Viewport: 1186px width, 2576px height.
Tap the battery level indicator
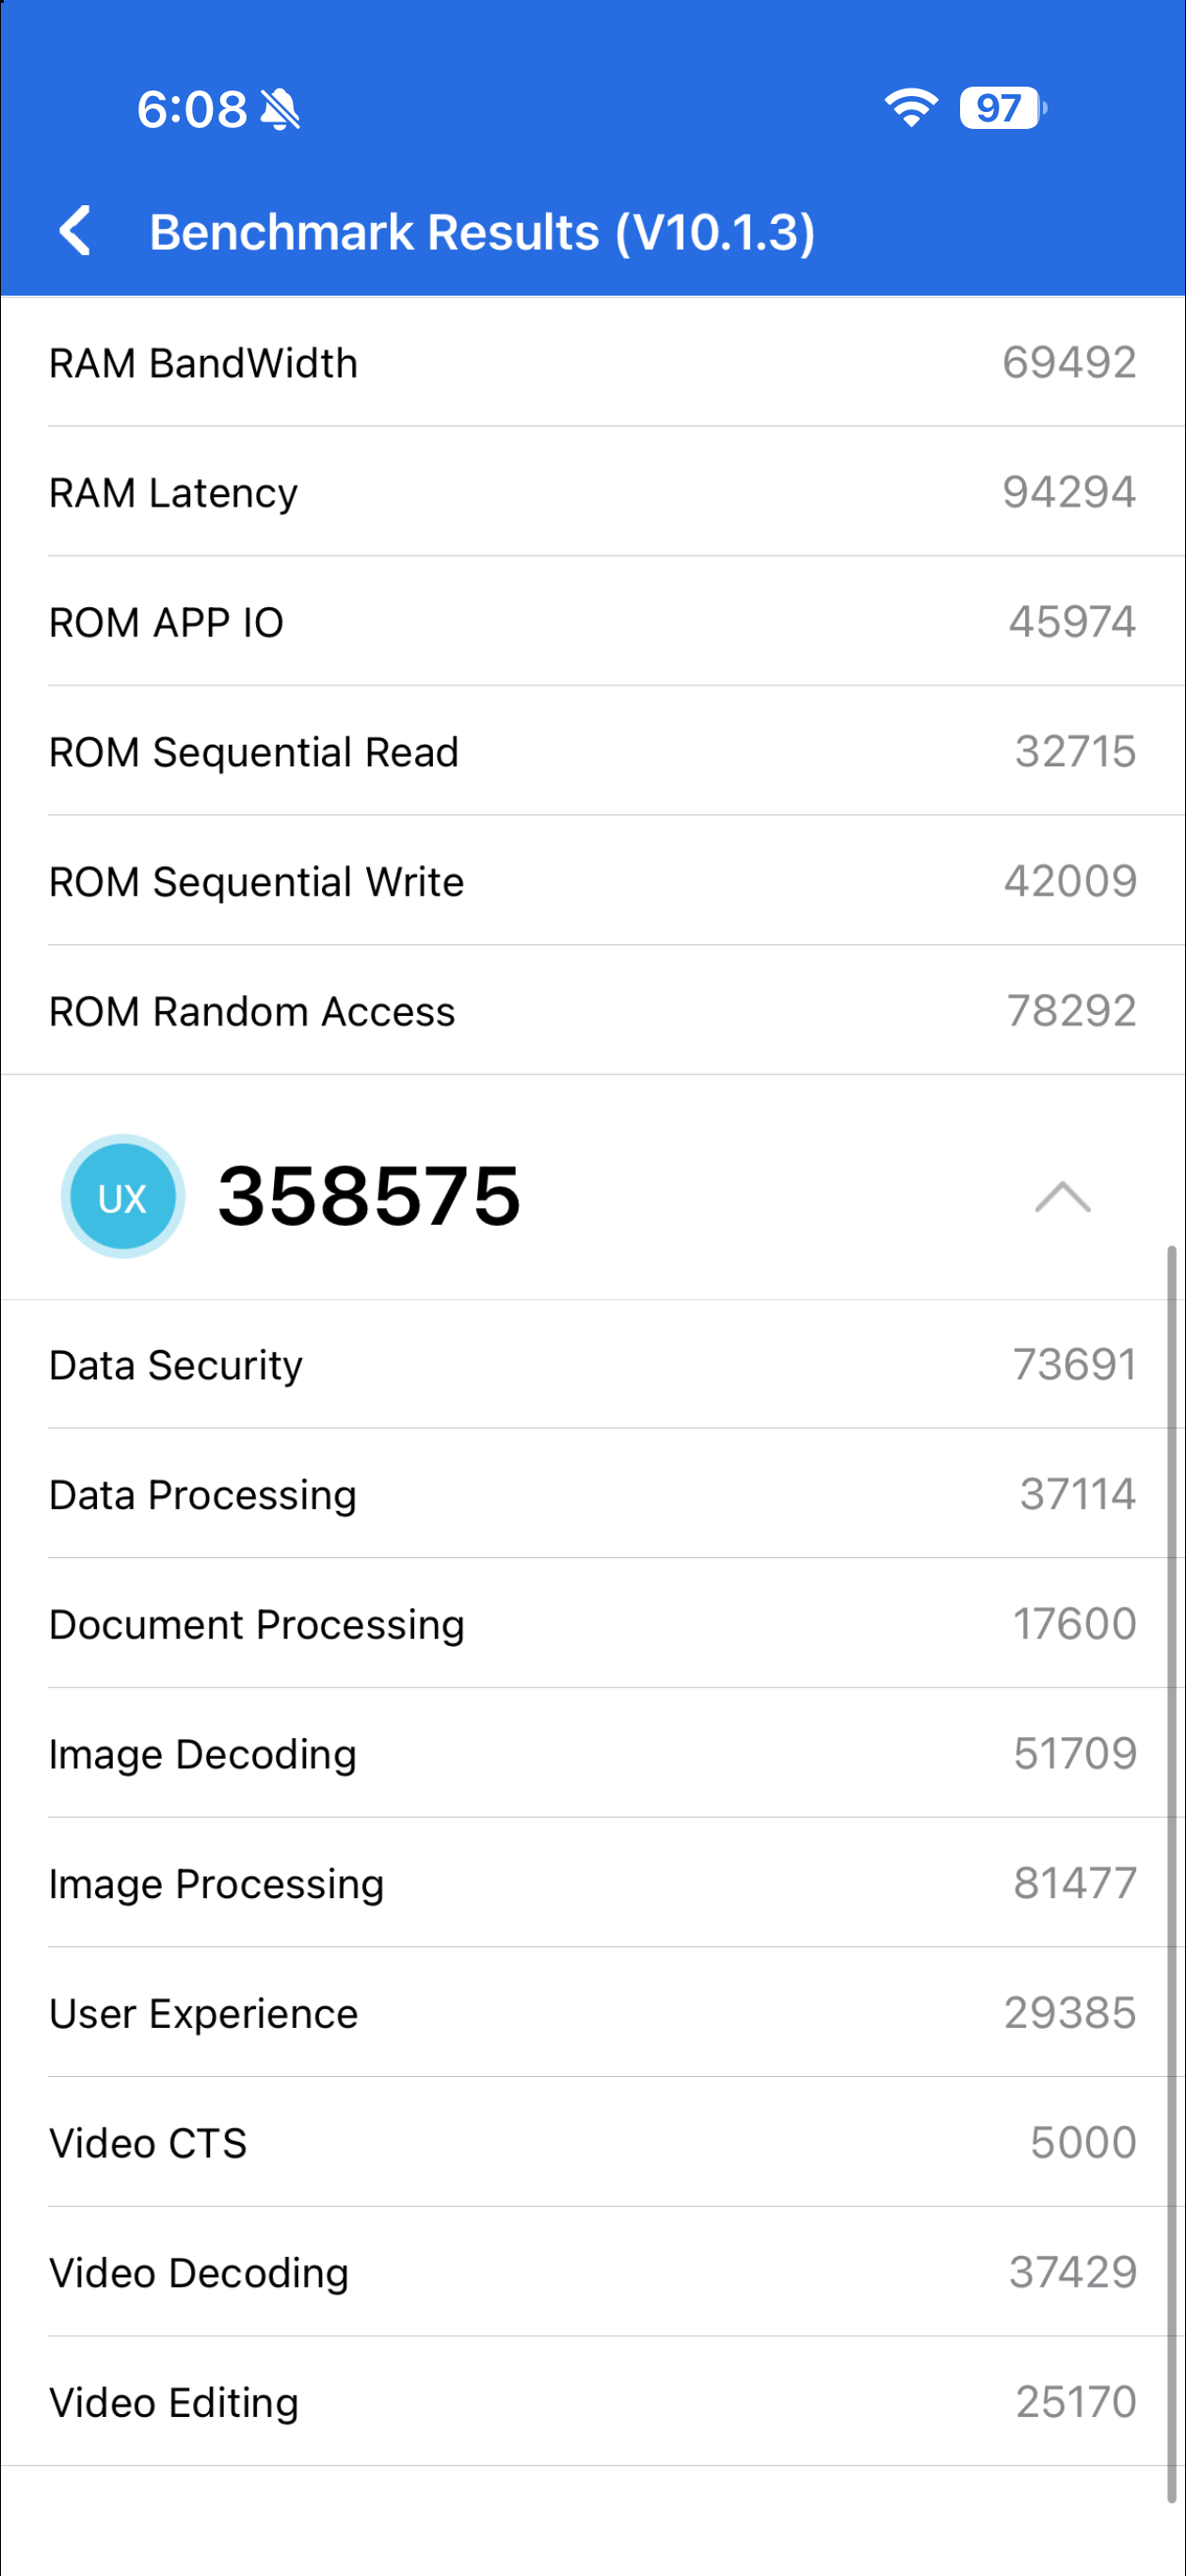[x=1002, y=108]
